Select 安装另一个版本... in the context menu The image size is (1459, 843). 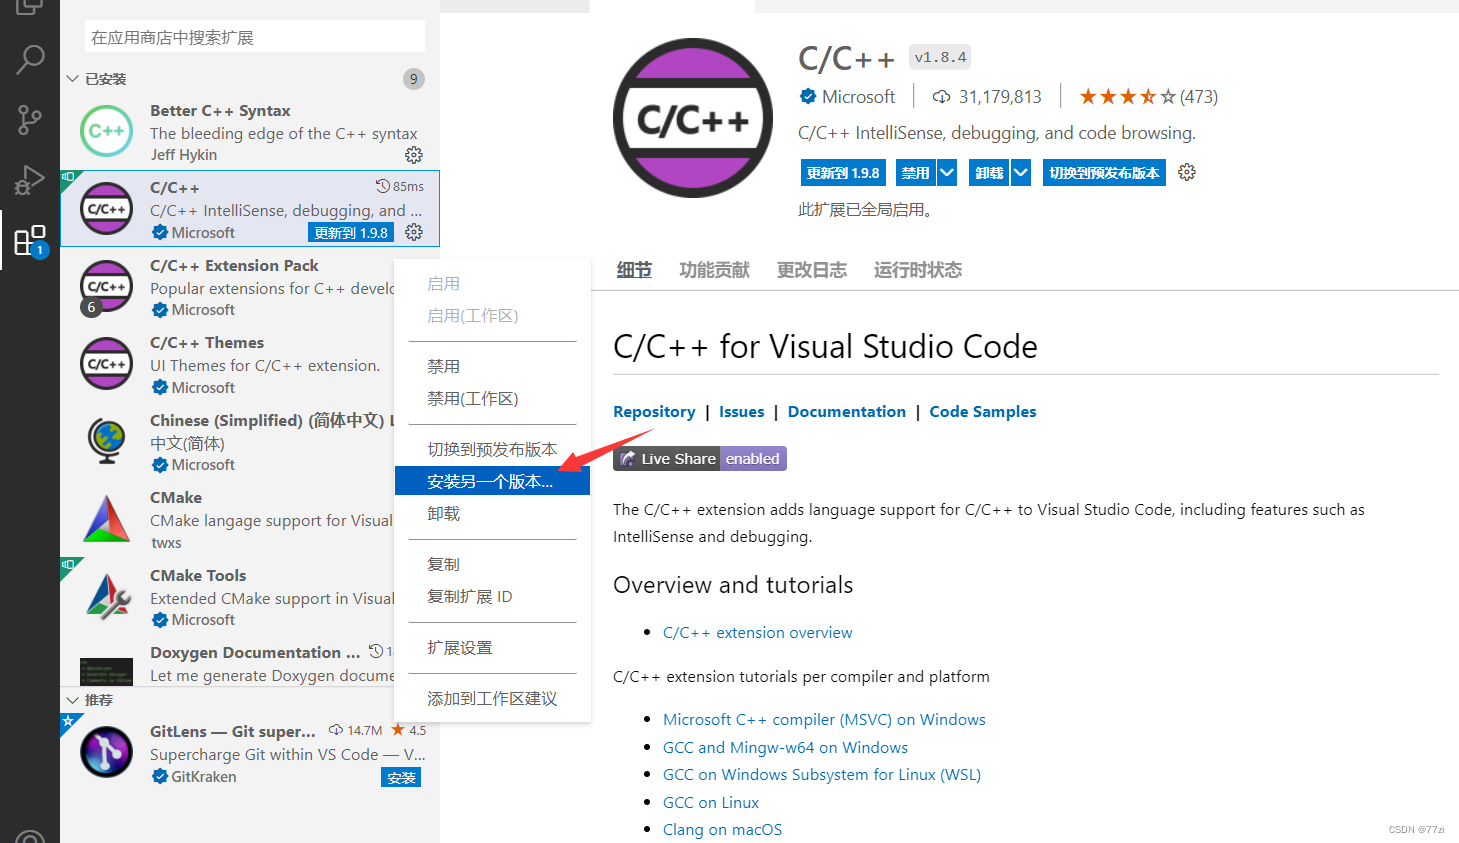click(493, 482)
